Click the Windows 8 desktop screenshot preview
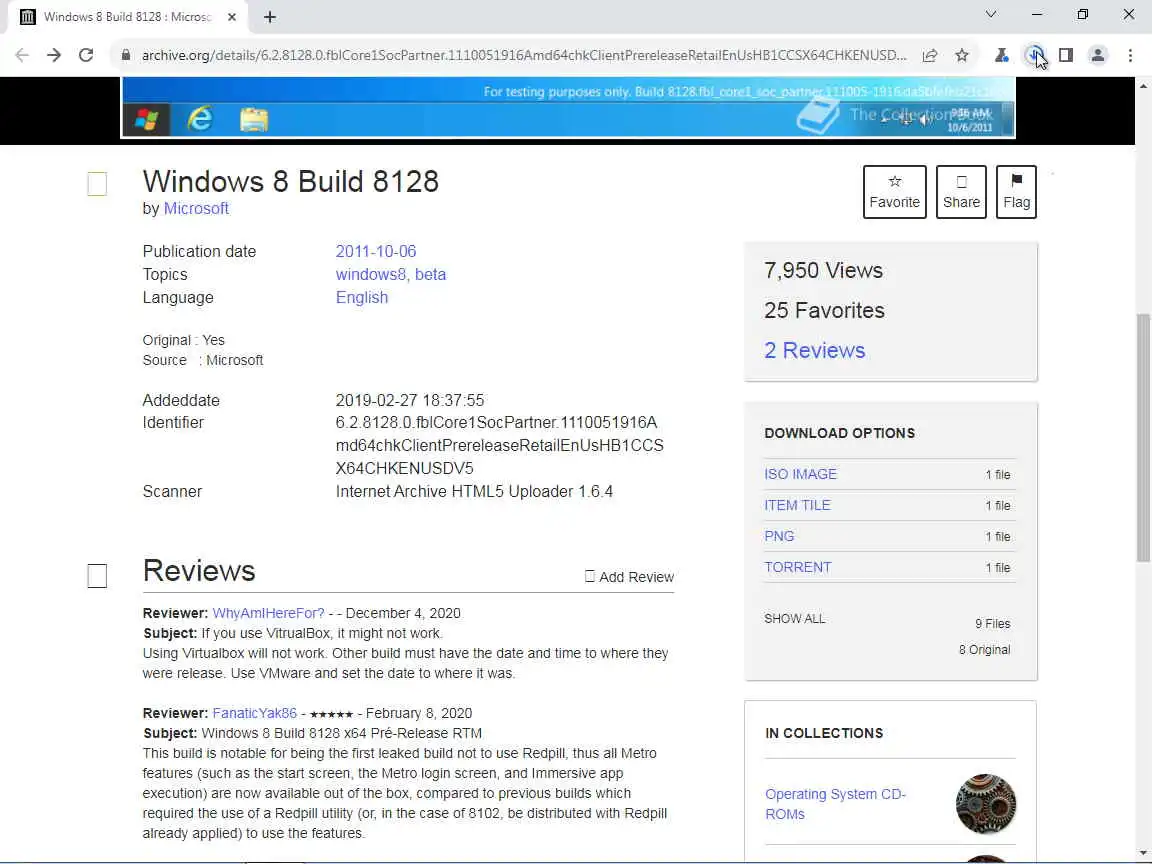1152x864 pixels. point(568,108)
